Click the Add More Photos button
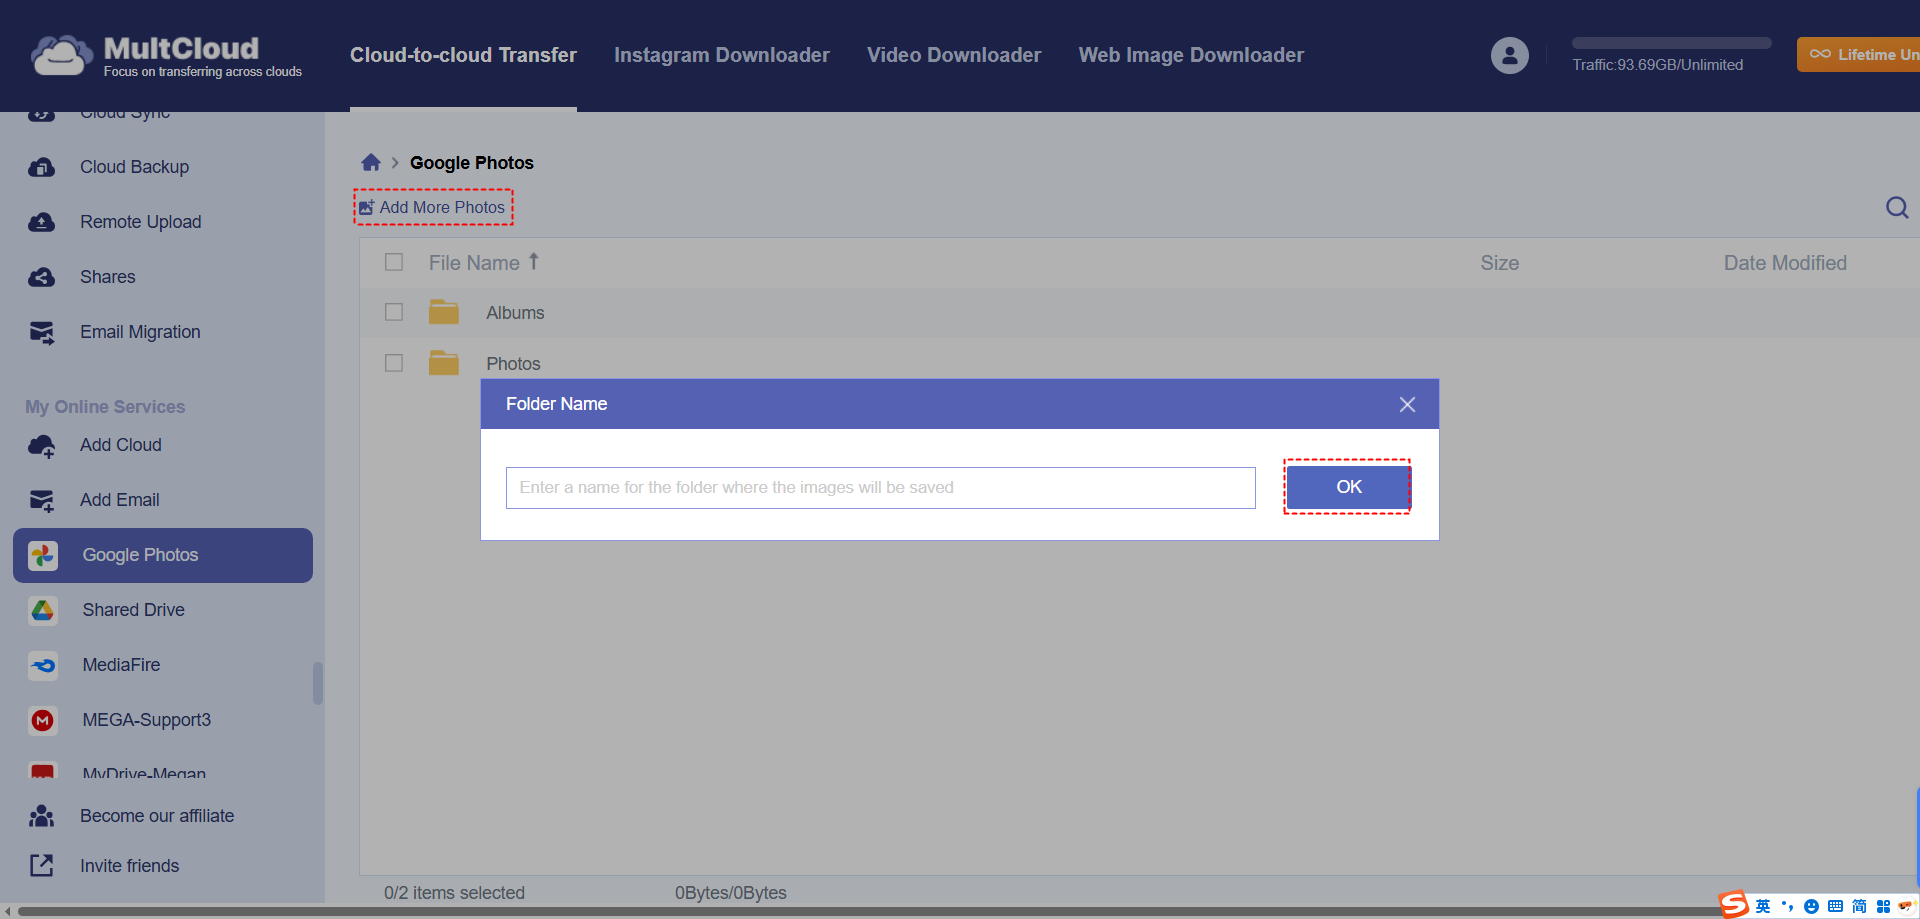The height and width of the screenshot is (919, 1920). (x=433, y=207)
